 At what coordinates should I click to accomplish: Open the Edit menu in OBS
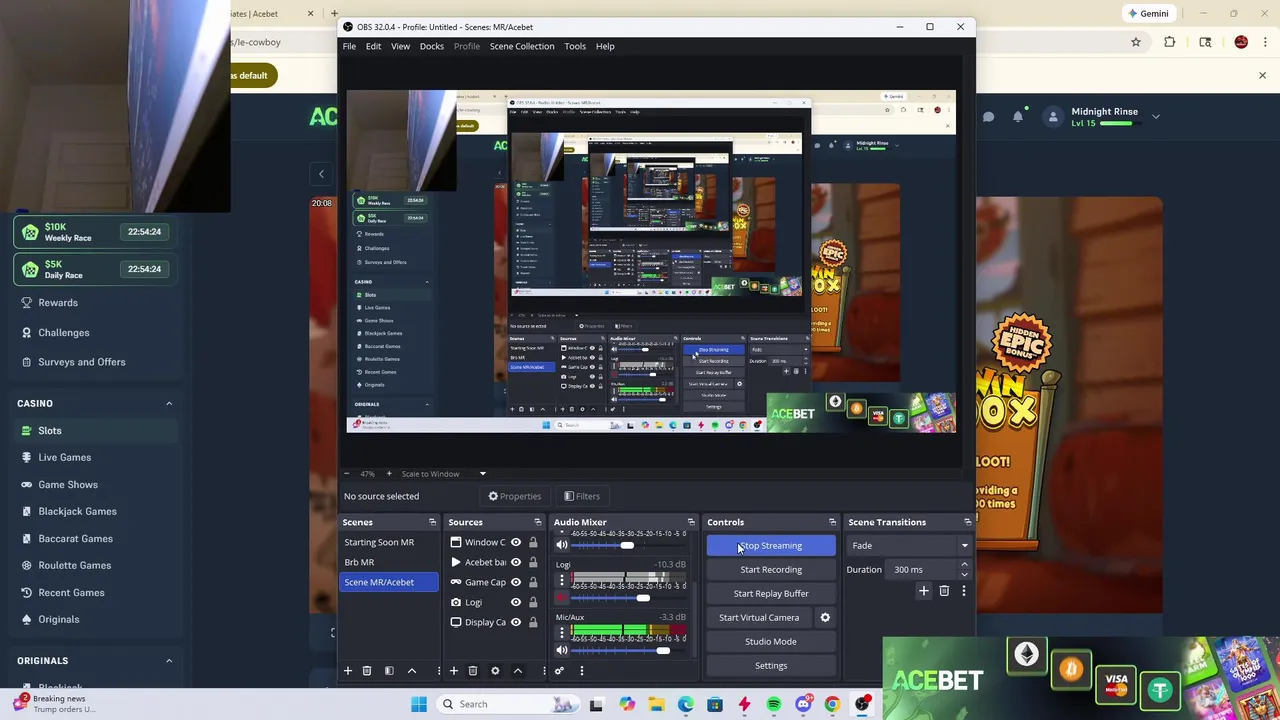(x=373, y=46)
